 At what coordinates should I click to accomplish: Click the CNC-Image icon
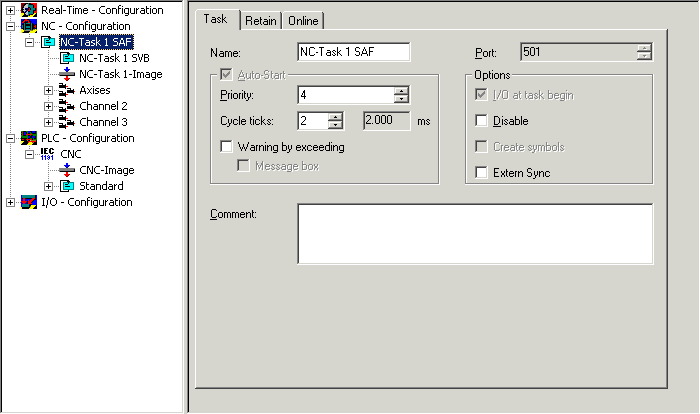tap(67, 170)
